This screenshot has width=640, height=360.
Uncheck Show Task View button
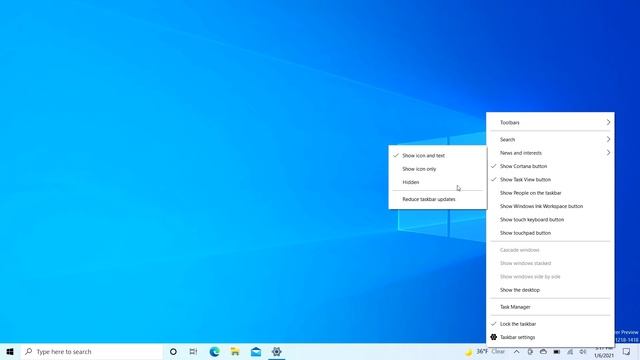click(550, 180)
